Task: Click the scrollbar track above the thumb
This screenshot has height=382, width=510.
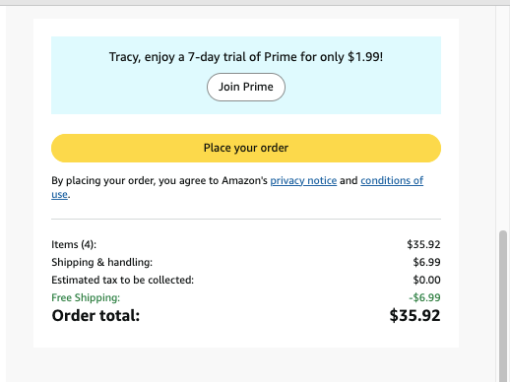Action: tap(503, 117)
